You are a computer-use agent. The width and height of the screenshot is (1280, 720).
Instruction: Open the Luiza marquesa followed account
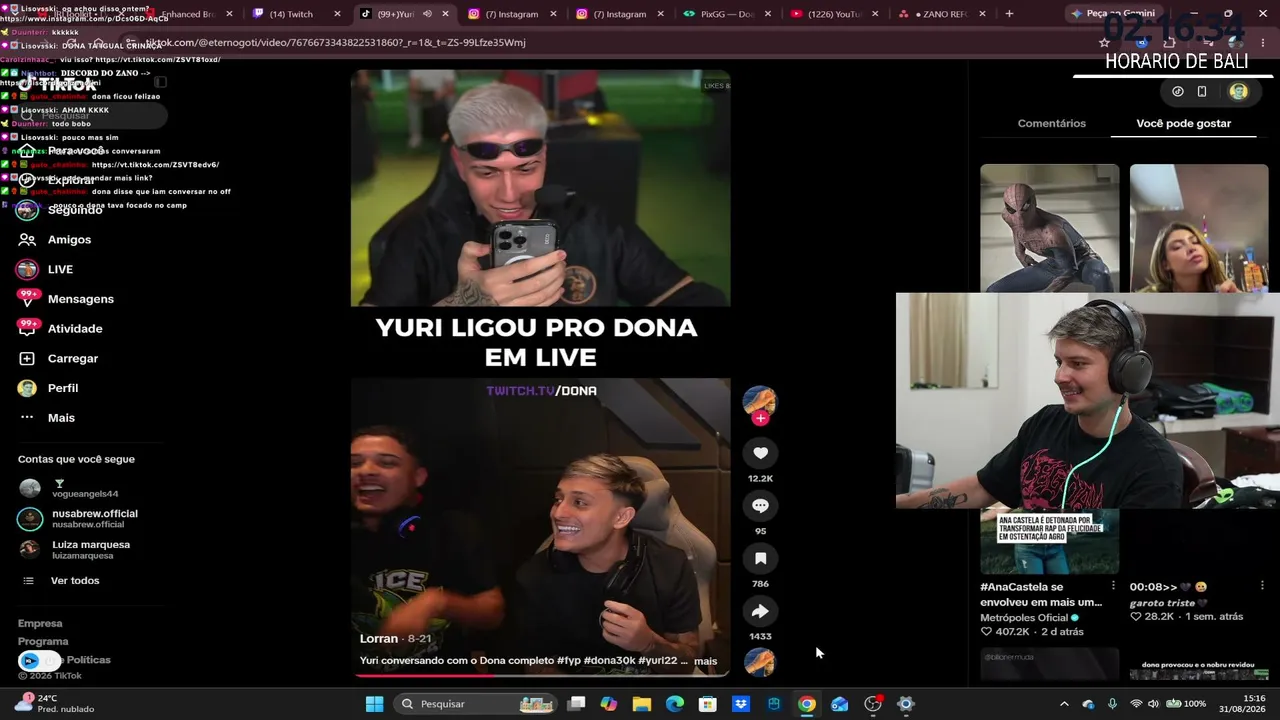point(74,549)
